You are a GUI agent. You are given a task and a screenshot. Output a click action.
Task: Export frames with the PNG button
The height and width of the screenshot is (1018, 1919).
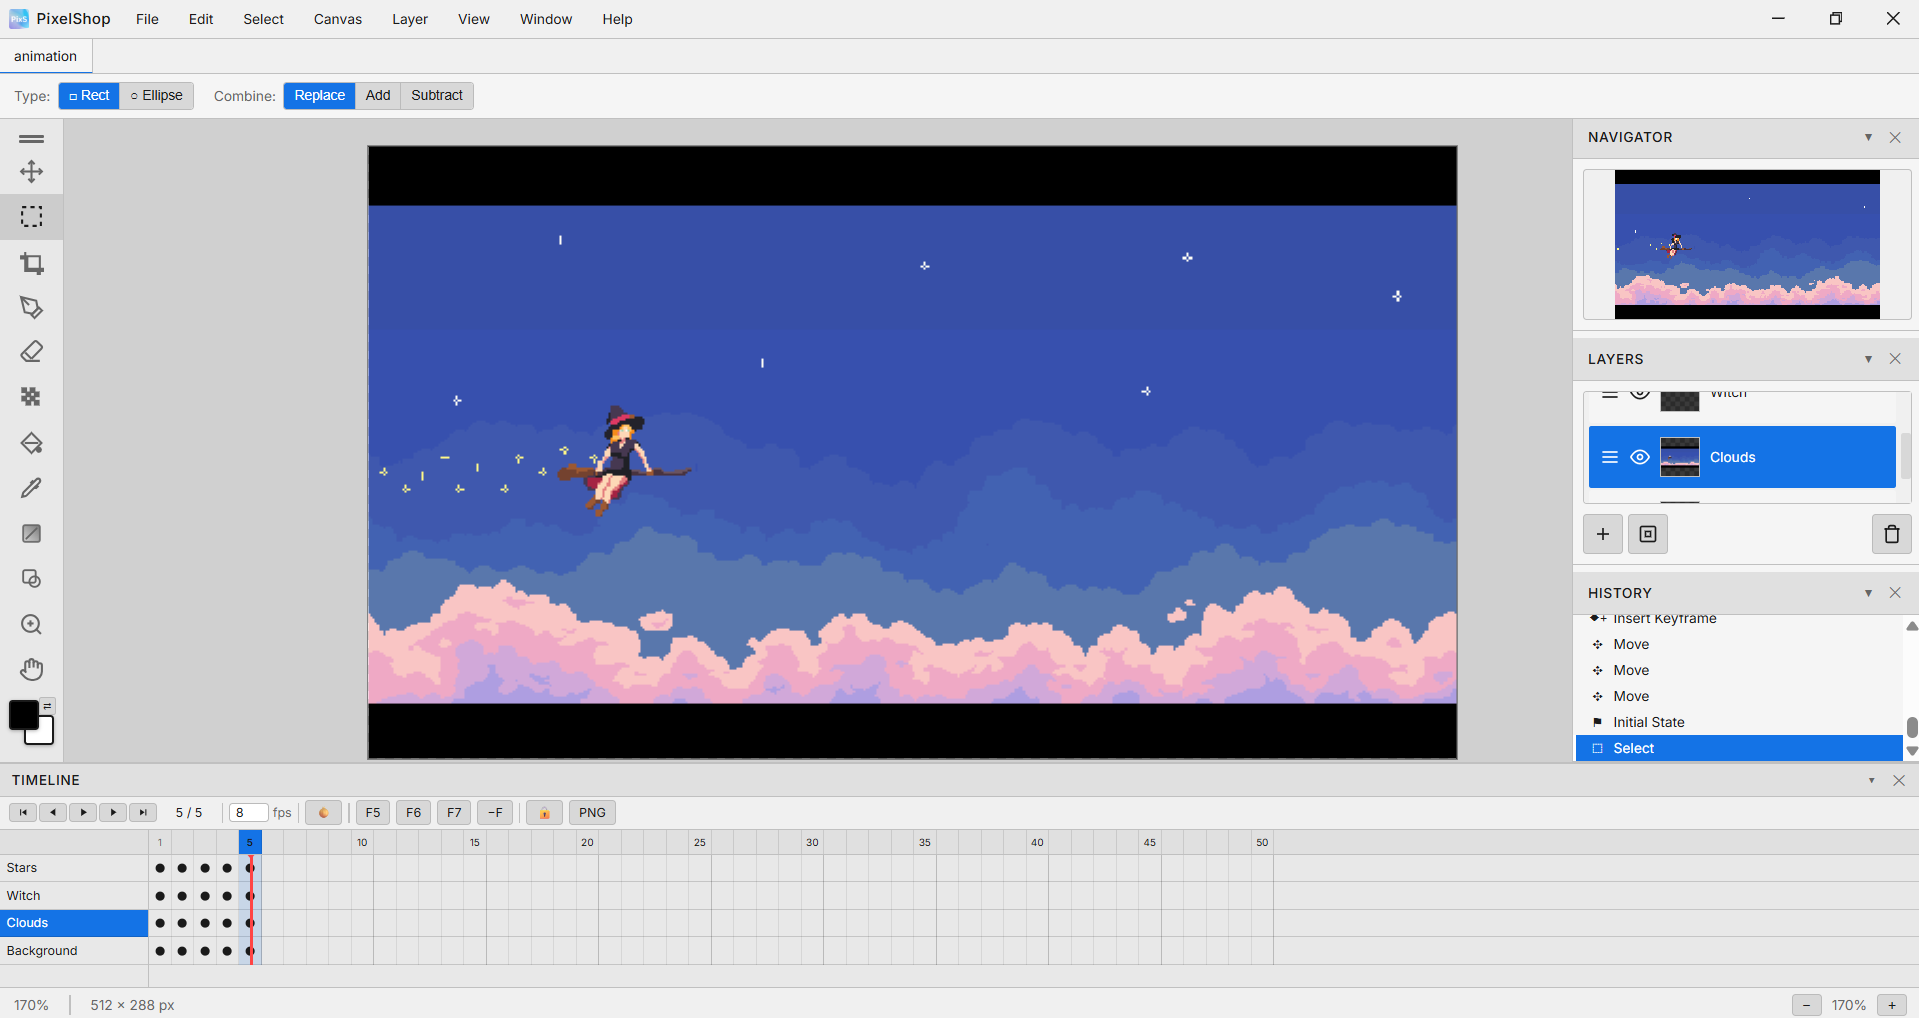point(592,812)
